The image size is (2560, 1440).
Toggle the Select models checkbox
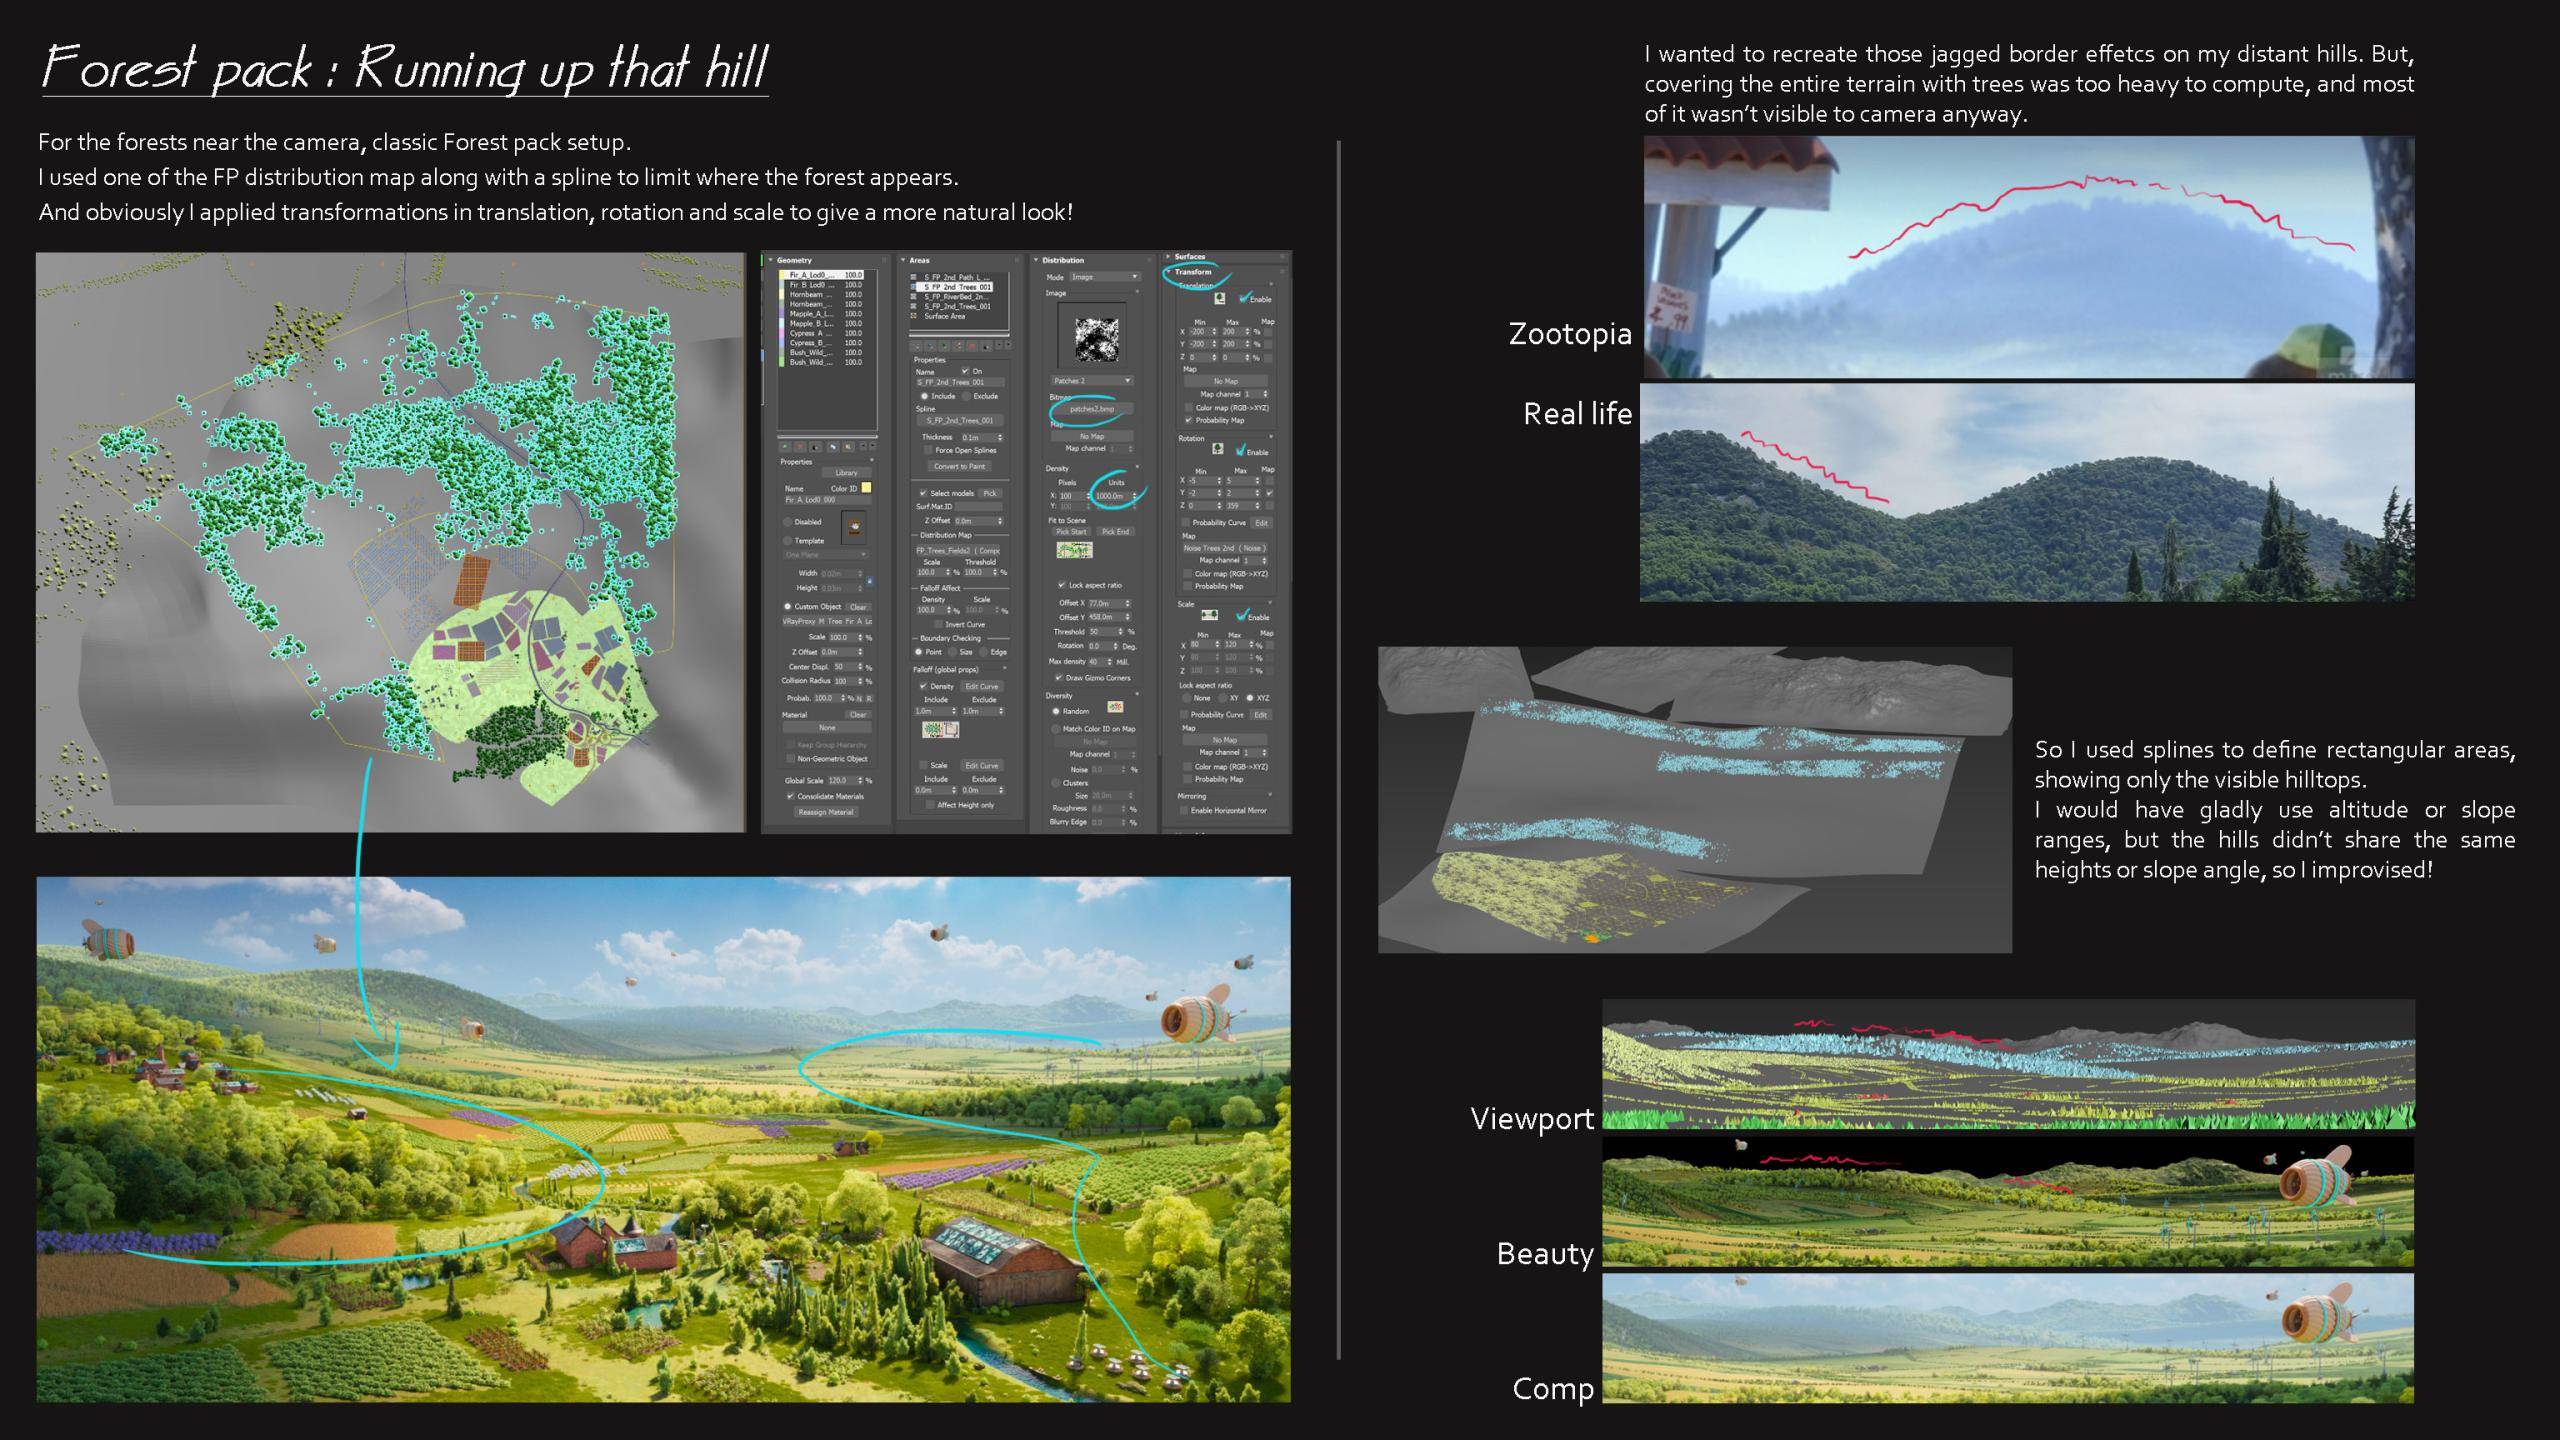pos(923,493)
